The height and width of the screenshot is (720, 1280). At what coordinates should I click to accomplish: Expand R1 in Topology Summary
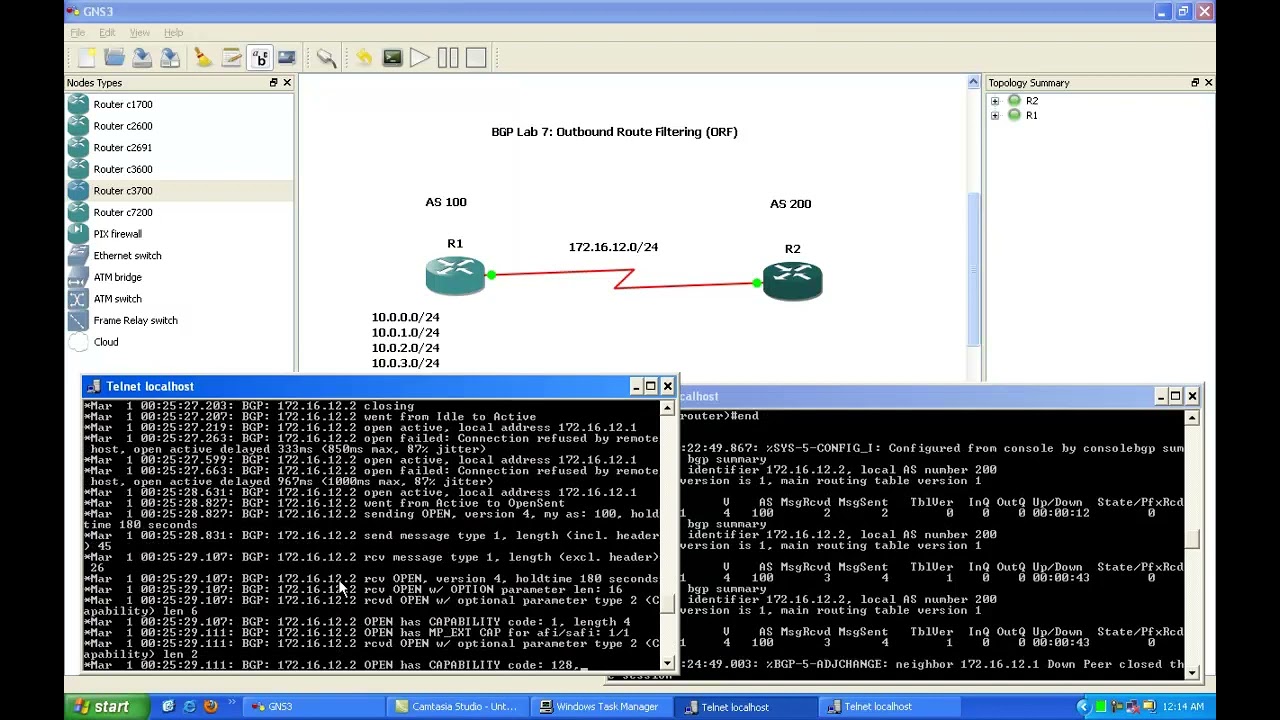(995, 116)
